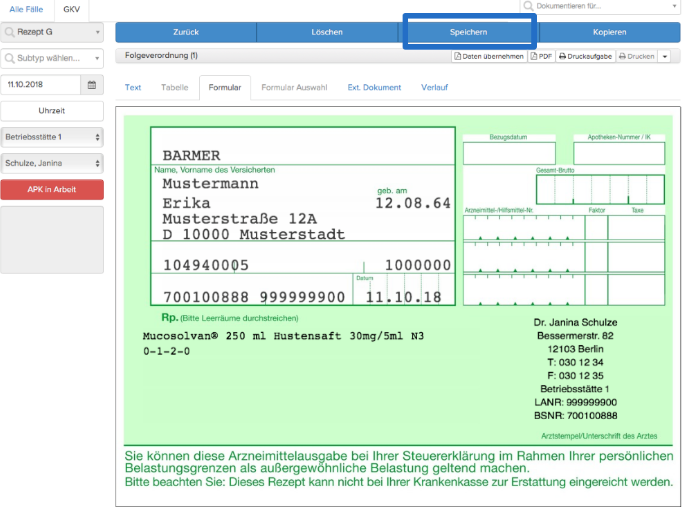
Task: Open the Text tab
Action: point(133,88)
